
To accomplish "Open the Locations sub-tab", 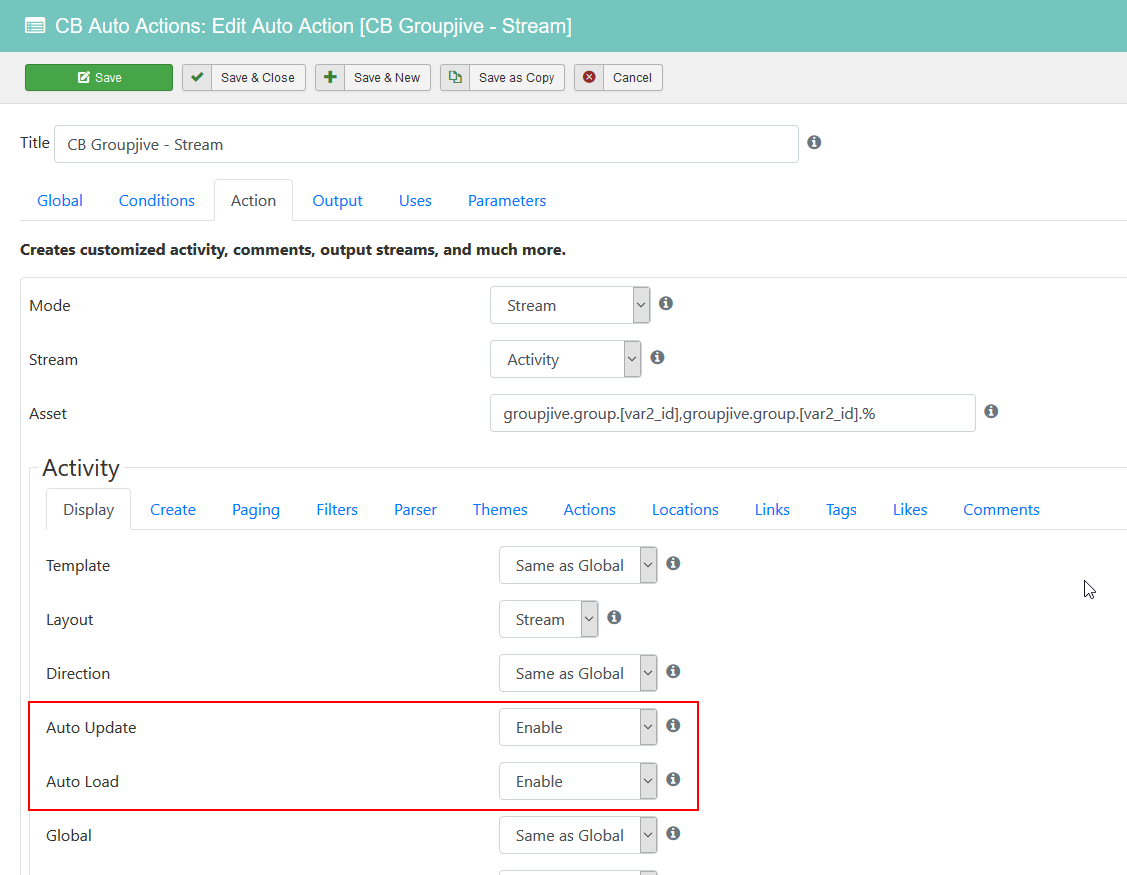I will click(685, 510).
